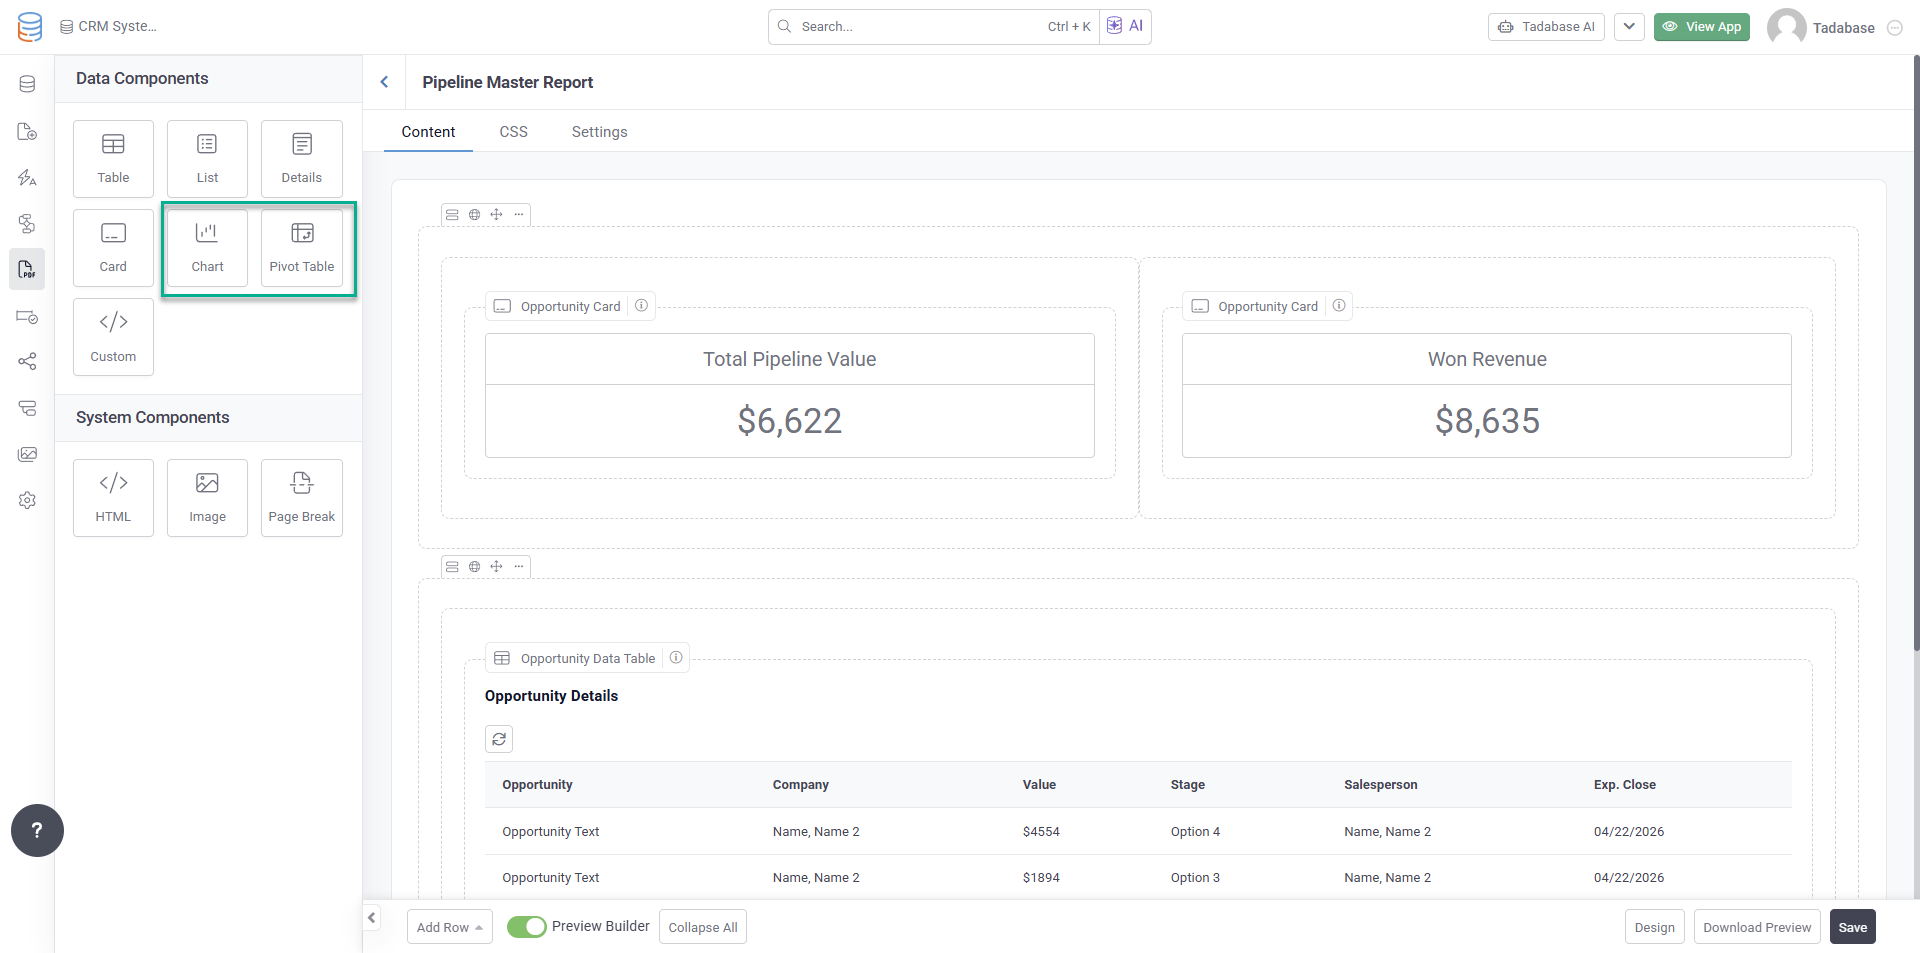Screen dimensions: 1920x953
Task: Click into the Search input field
Action: pos(920,27)
